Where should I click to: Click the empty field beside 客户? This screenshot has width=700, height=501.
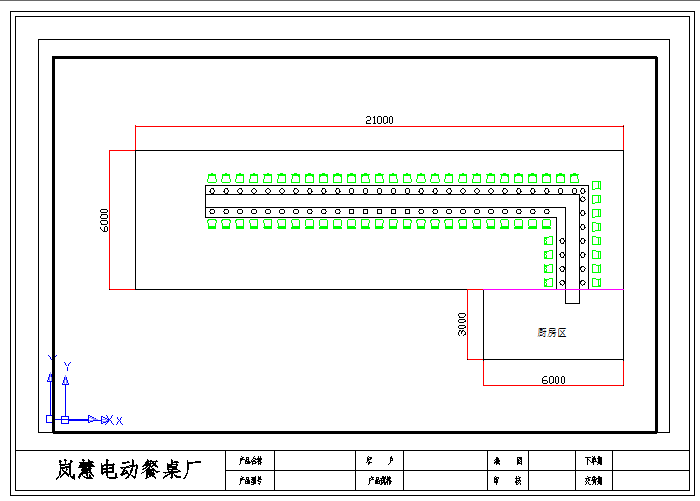[446, 461]
